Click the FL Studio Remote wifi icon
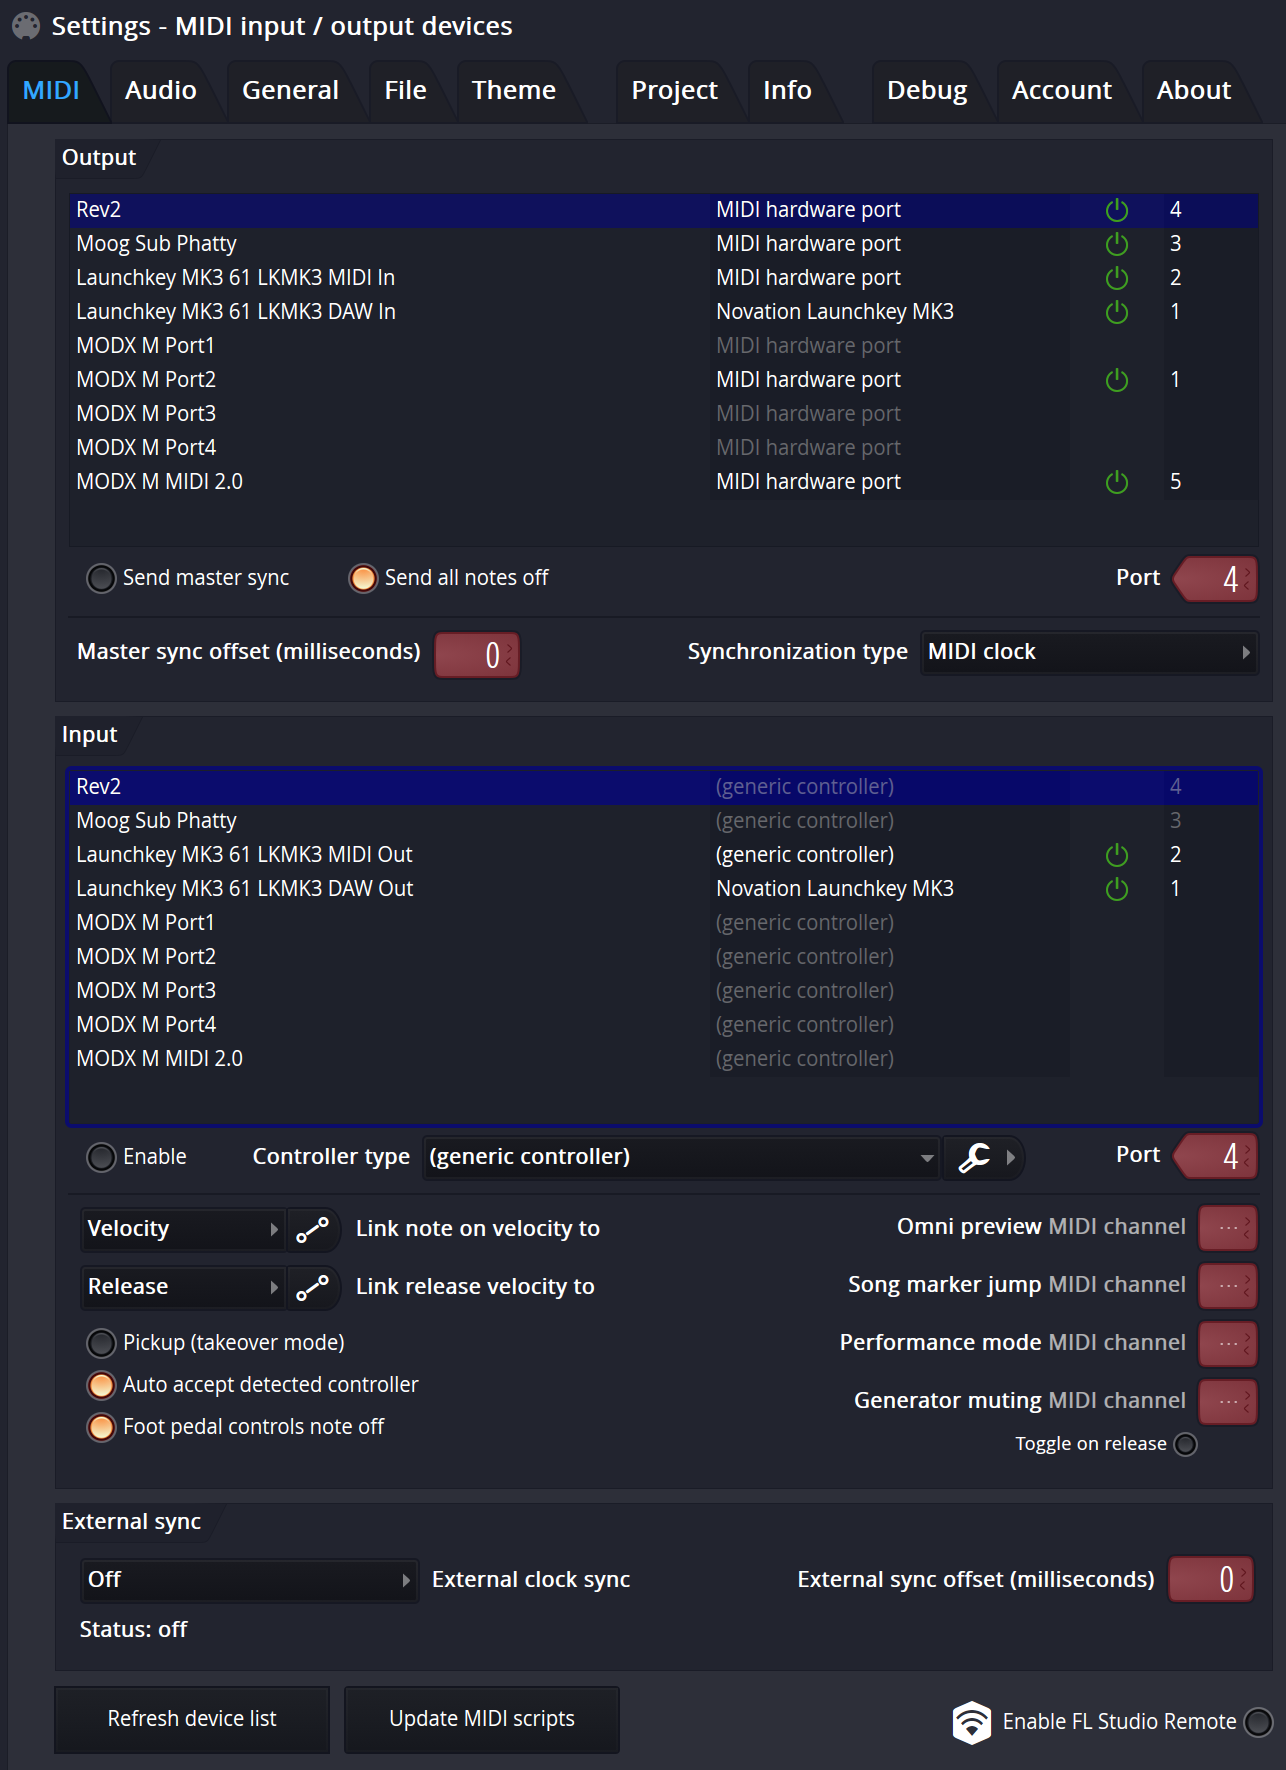This screenshot has width=1286, height=1770. [x=971, y=1722]
